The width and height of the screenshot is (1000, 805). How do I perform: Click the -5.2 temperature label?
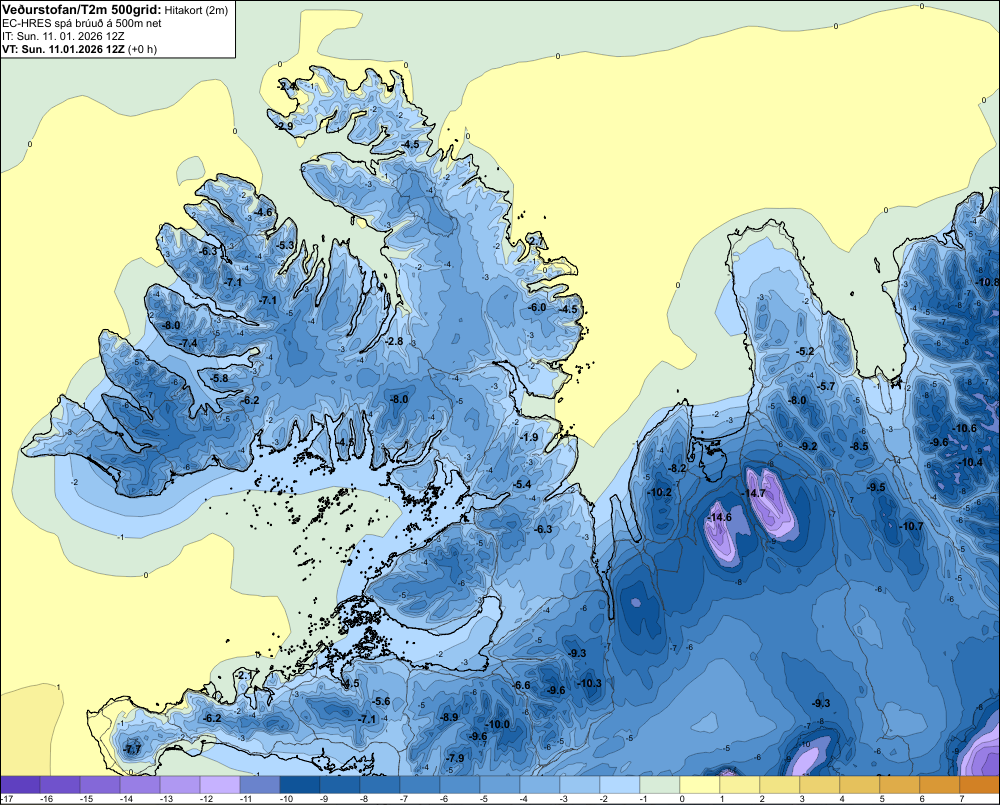[805, 351]
